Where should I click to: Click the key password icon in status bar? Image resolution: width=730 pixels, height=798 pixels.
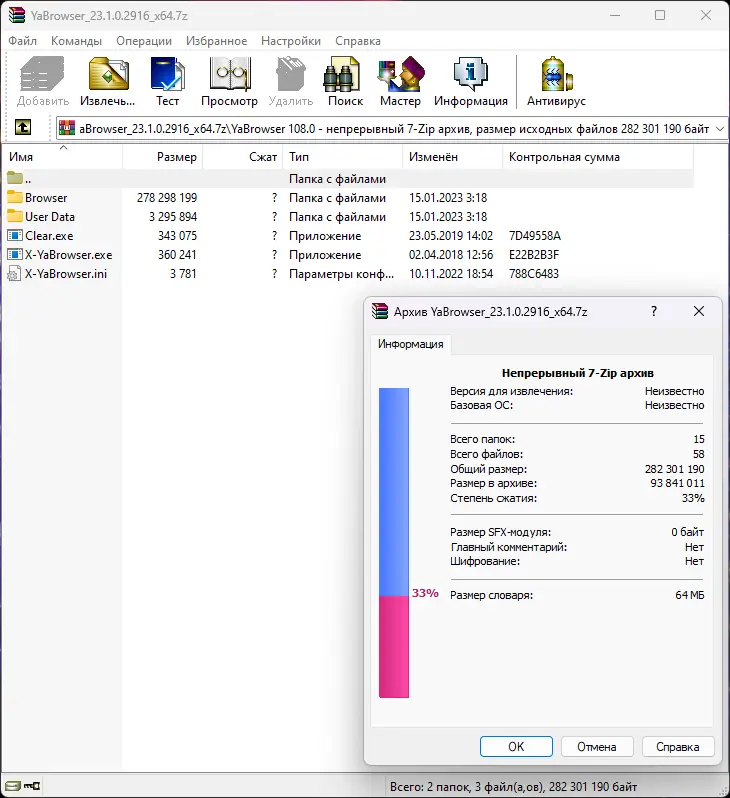[x=32, y=786]
